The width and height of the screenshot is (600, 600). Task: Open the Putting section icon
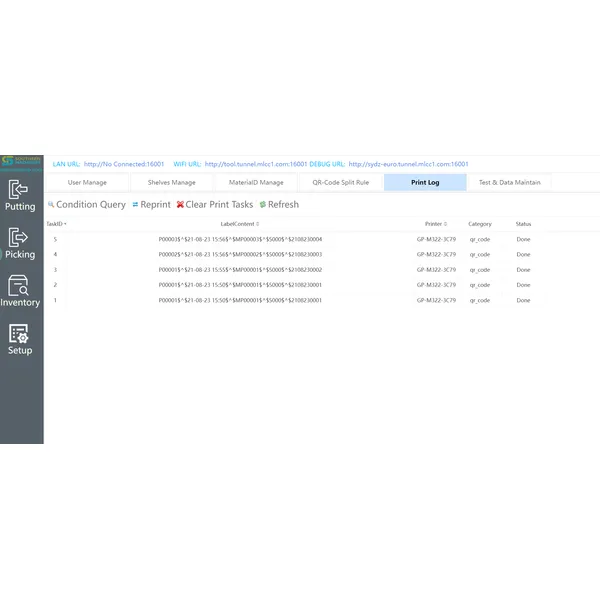(18, 189)
